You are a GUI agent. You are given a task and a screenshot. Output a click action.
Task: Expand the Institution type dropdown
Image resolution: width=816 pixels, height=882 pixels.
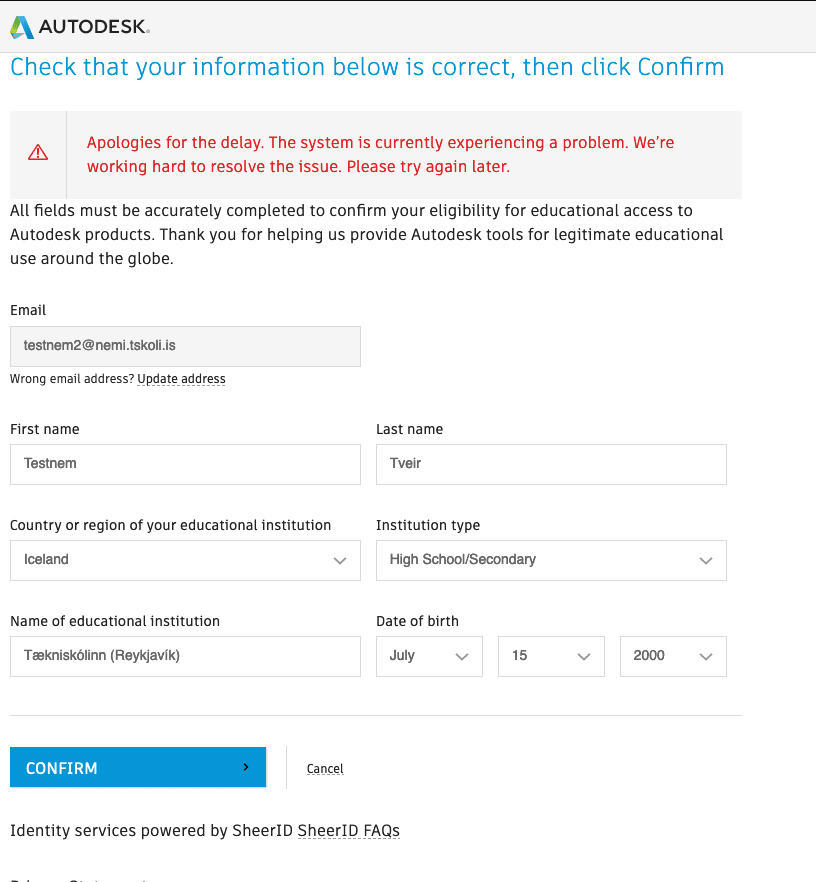click(x=551, y=560)
